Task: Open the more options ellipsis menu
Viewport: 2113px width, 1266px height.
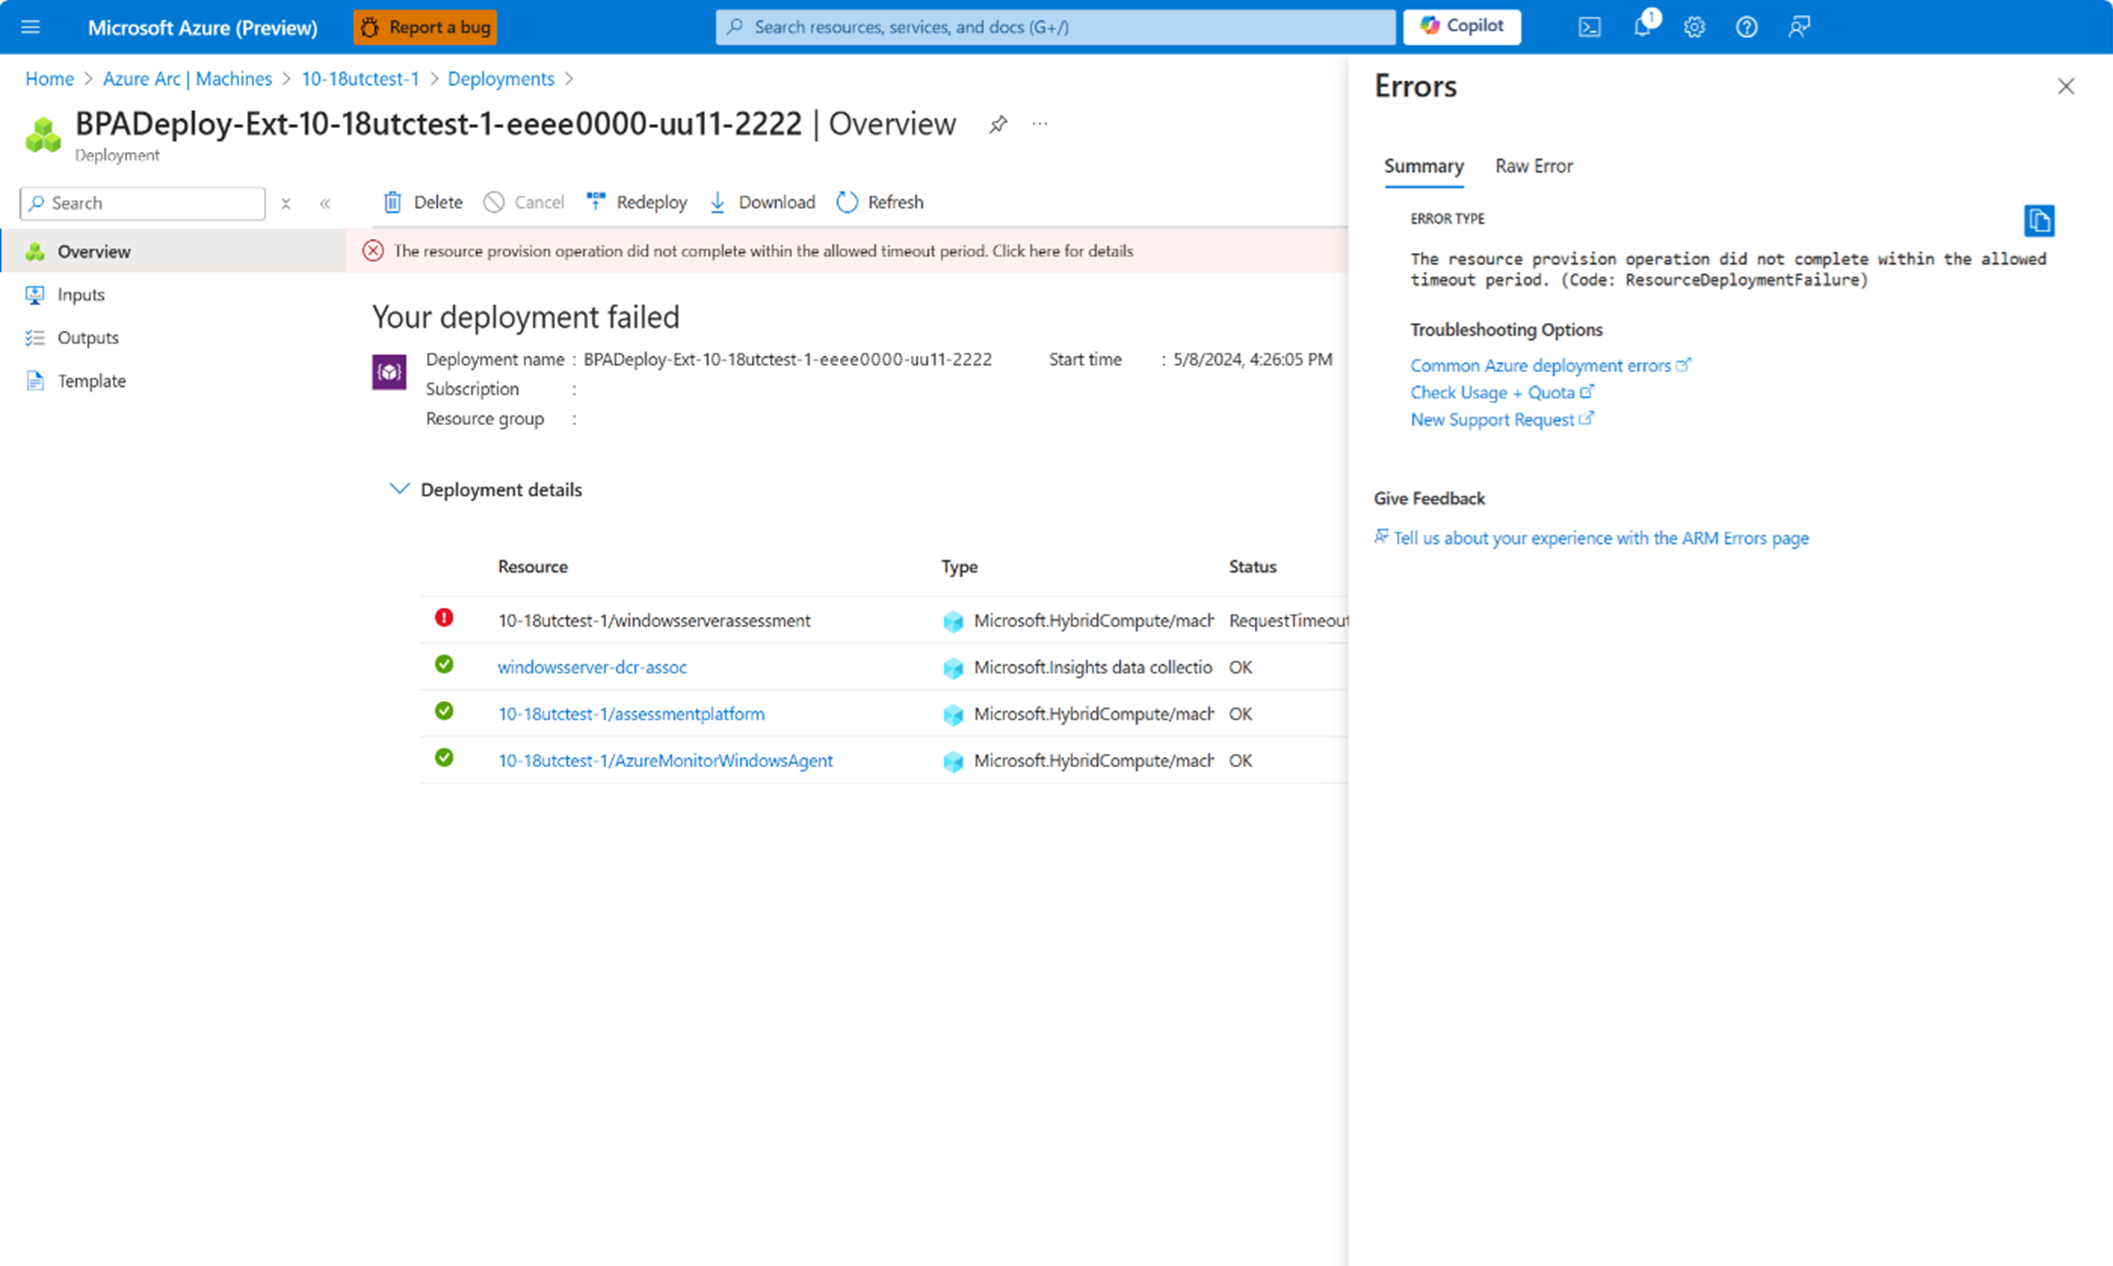Action: (x=1040, y=123)
